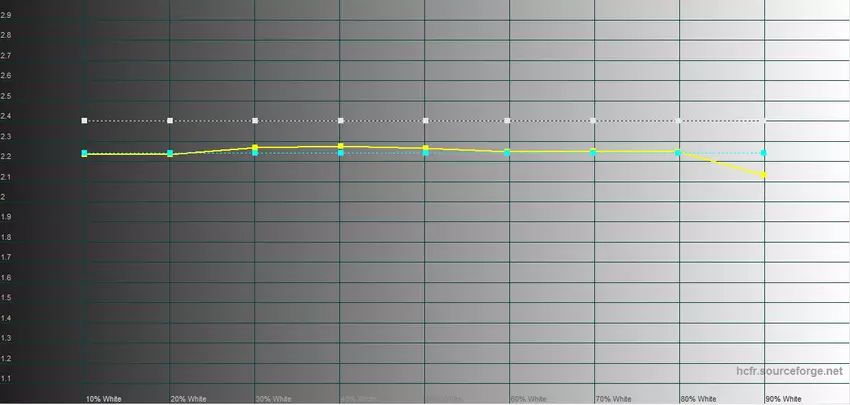Click the white dotted marker at 20% White
The width and height of the screenshot is (850, 405).
point(170,121)
